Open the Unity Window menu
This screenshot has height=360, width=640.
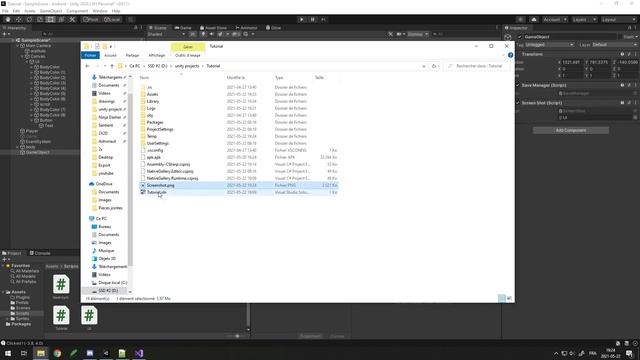coord(100,11)
